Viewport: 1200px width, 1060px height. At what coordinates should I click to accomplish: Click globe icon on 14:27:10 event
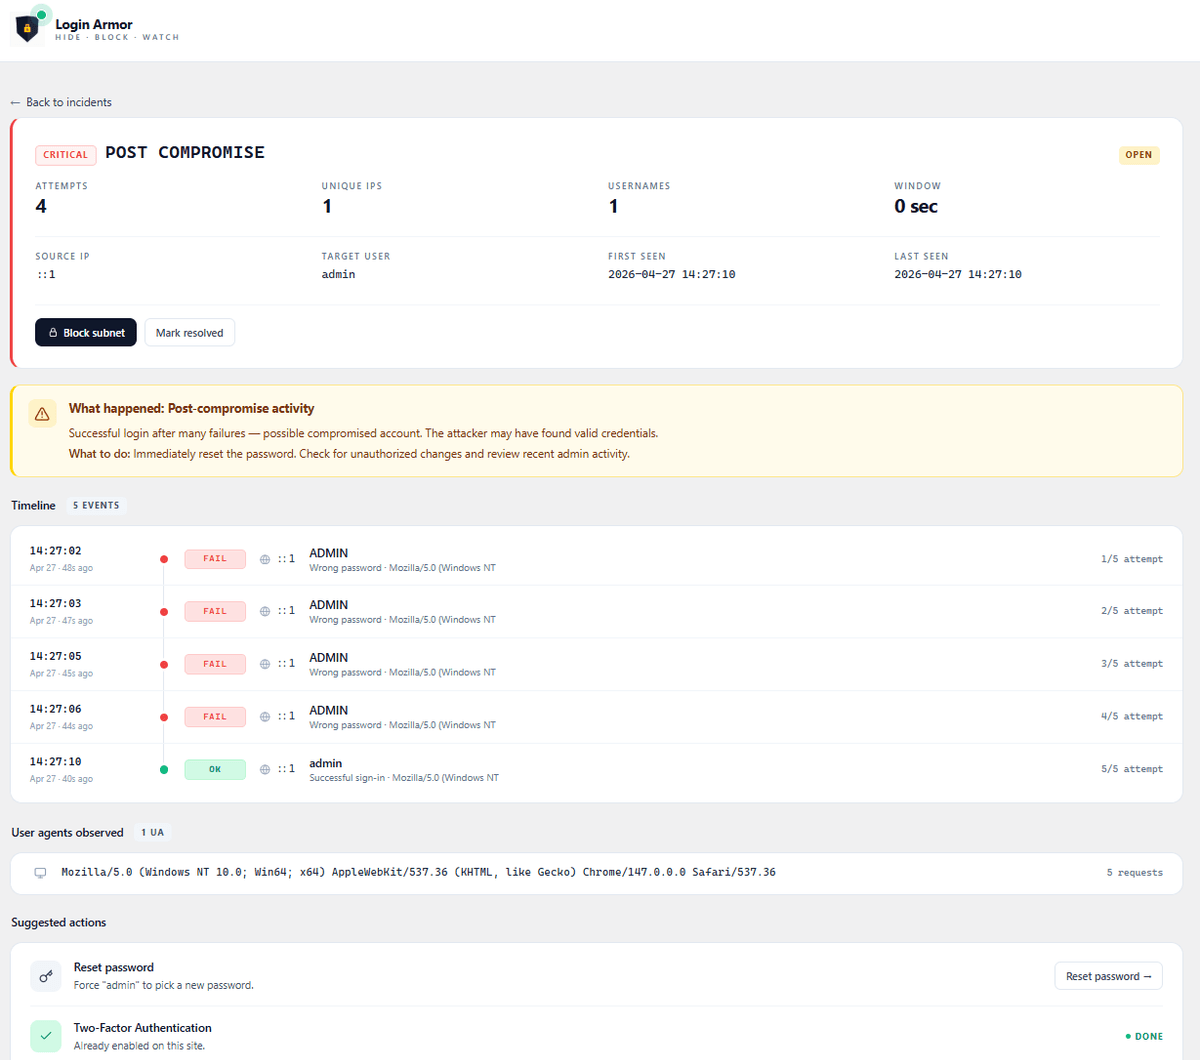265,769
